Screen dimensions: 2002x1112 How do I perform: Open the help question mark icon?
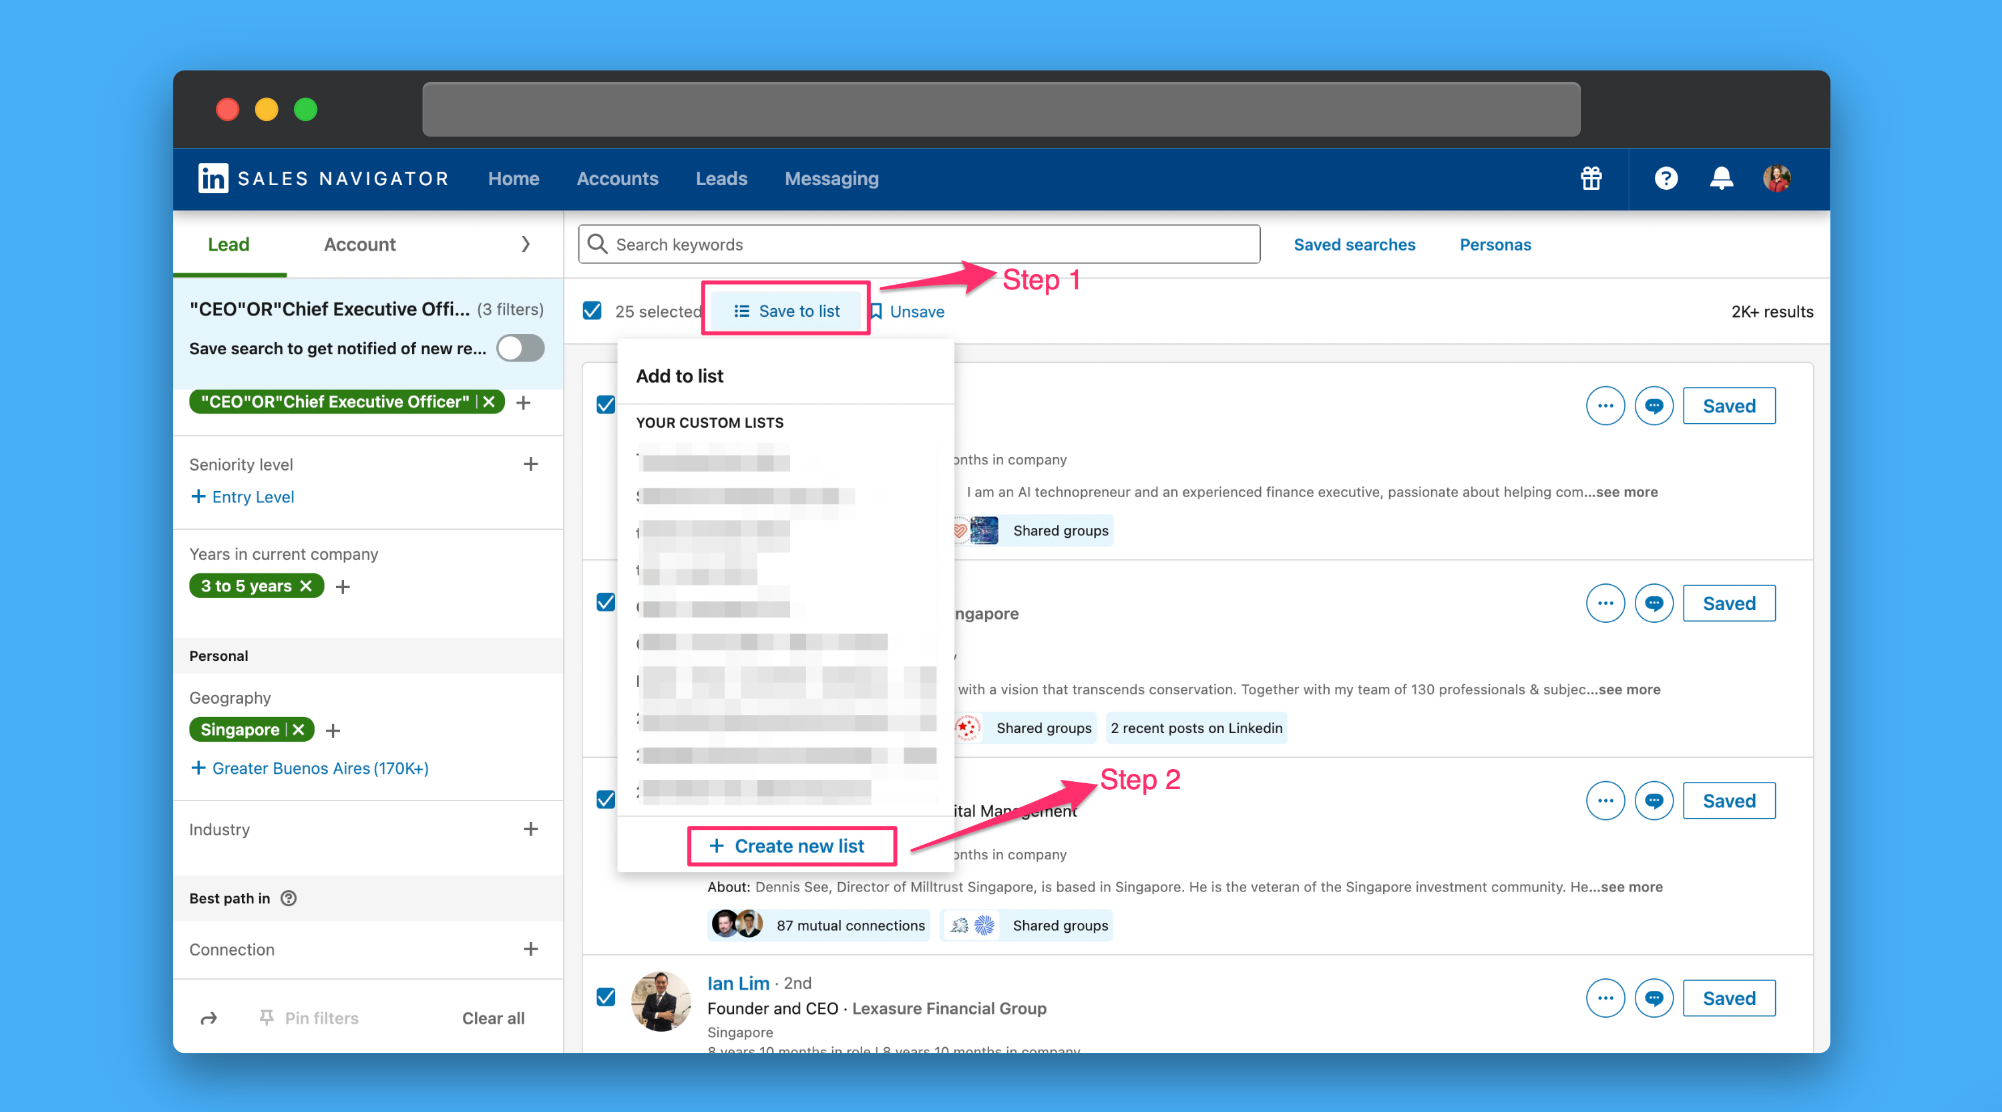tap(1666, 178)
